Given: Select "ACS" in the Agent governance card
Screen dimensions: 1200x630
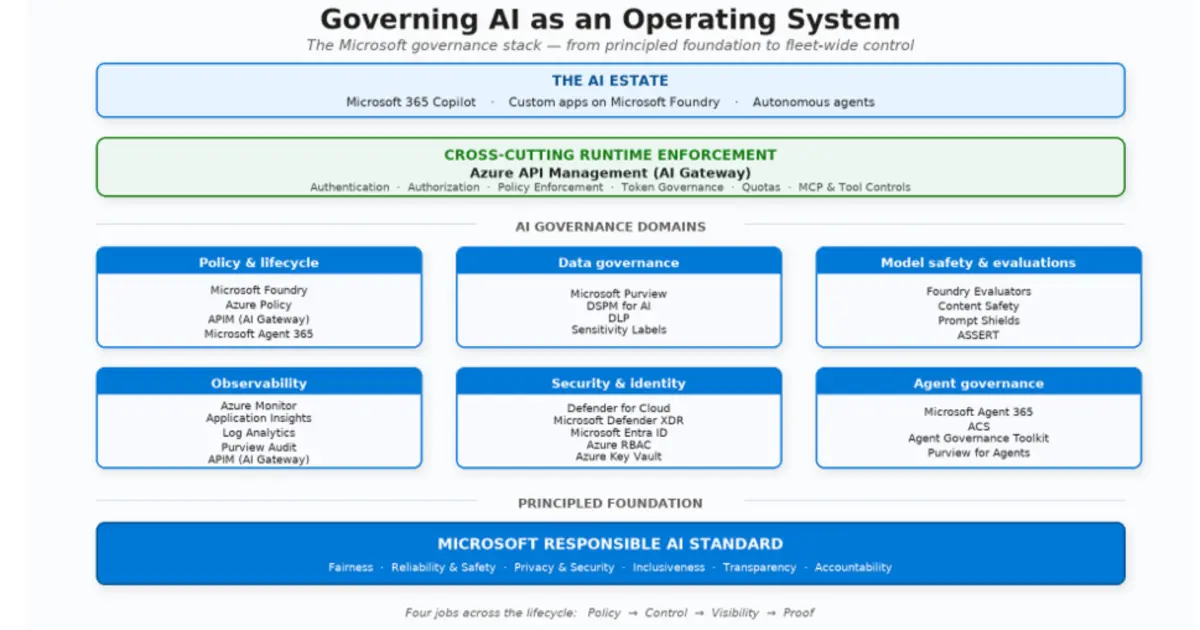Looking at the screenshot, I should coord(979,426).
